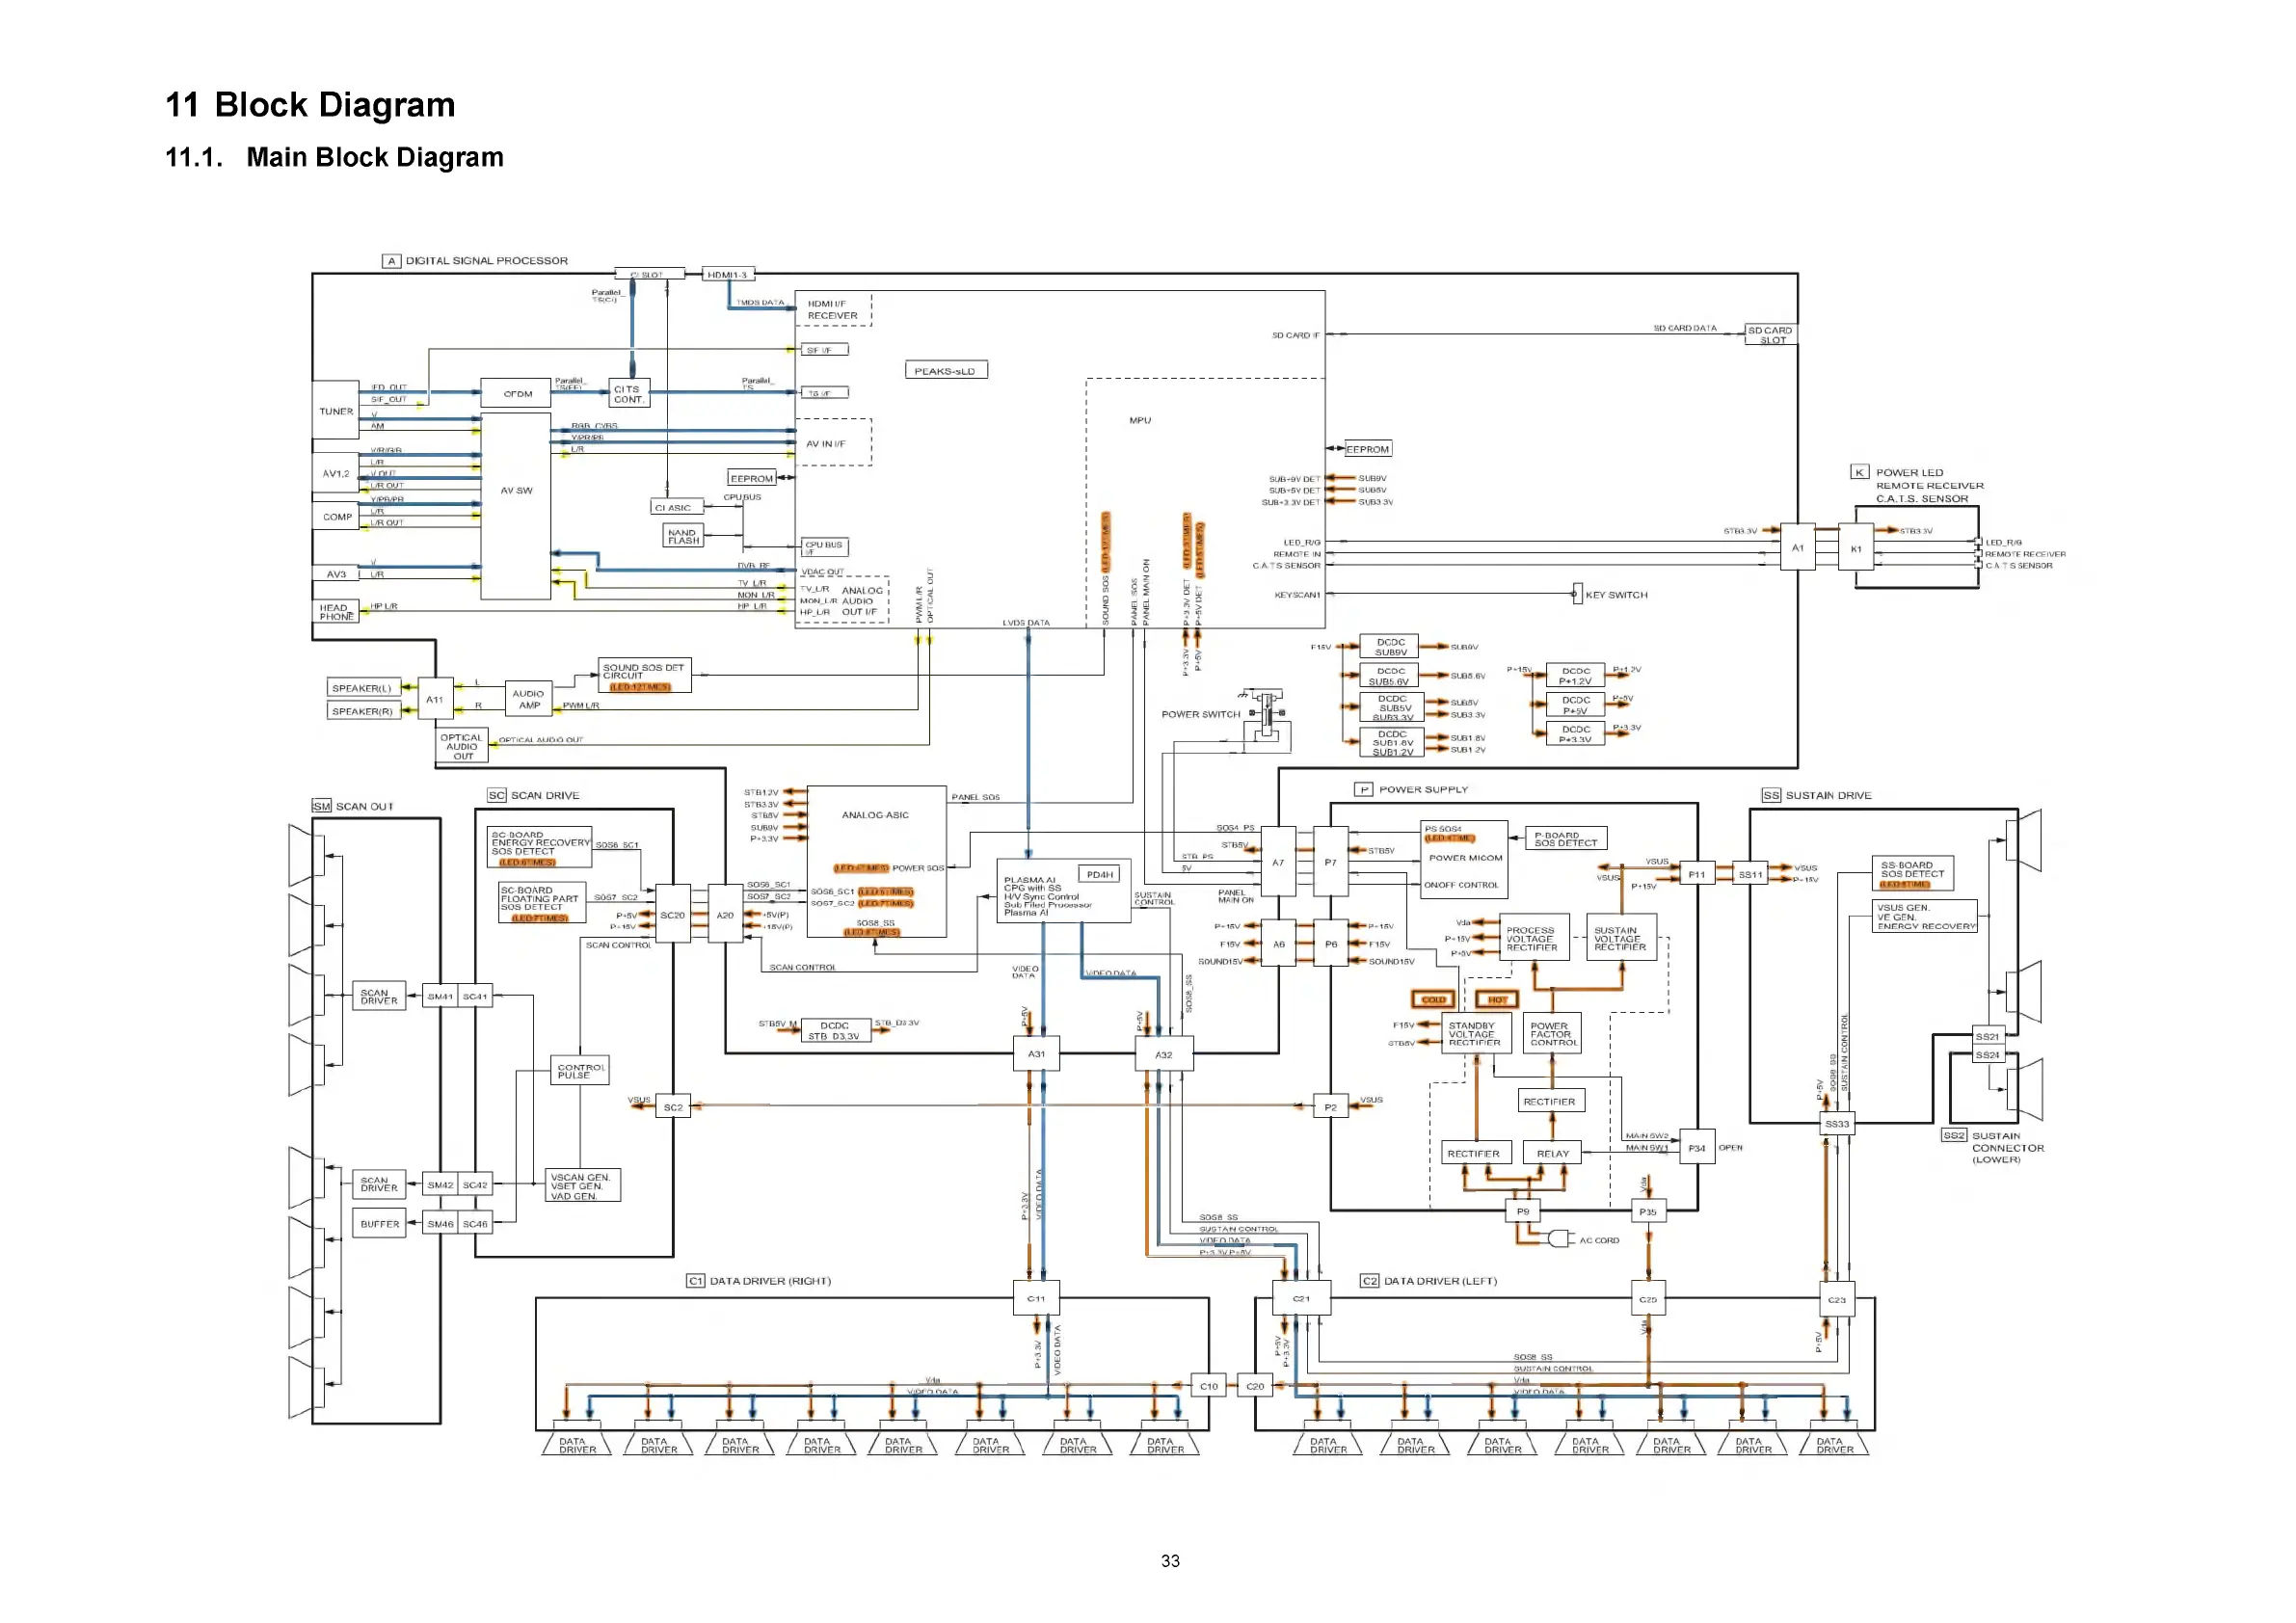The height and width of the screenshot is (1623, 2296).
Task: Select the AUDIO AMP block
Action: coord(528,699)
